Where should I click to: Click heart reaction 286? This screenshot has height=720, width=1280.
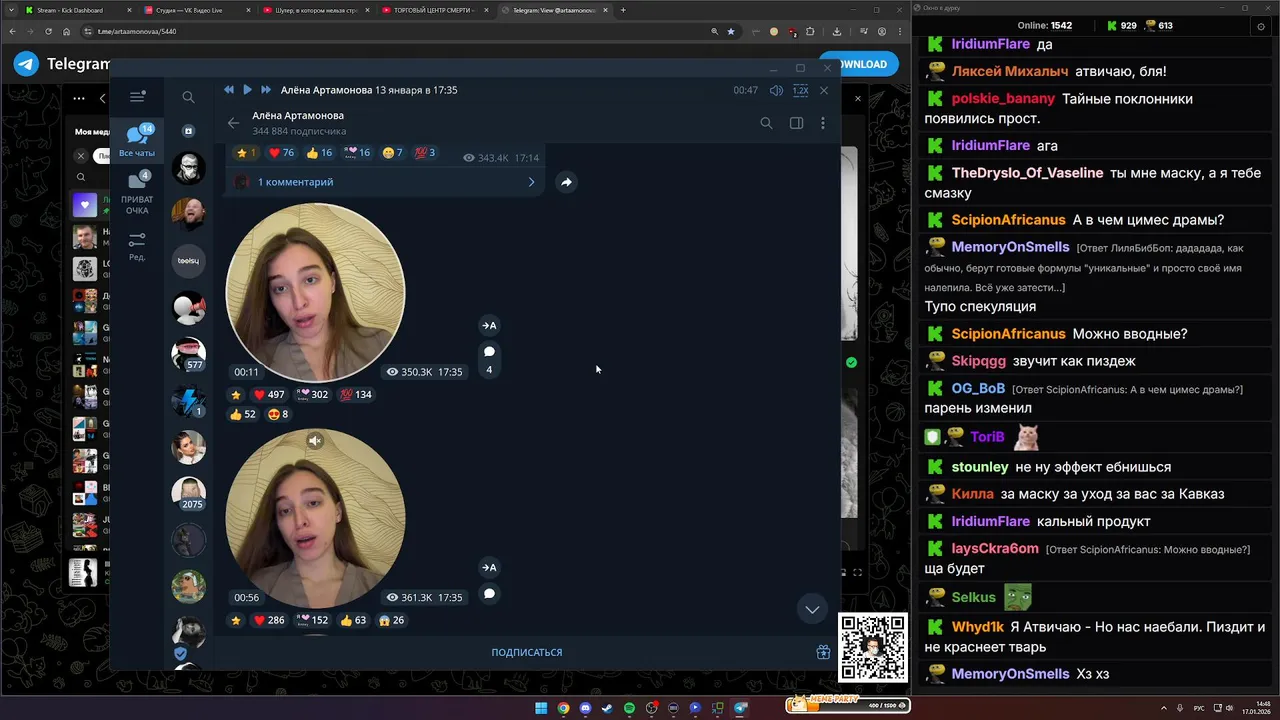[x=268, y=620]
